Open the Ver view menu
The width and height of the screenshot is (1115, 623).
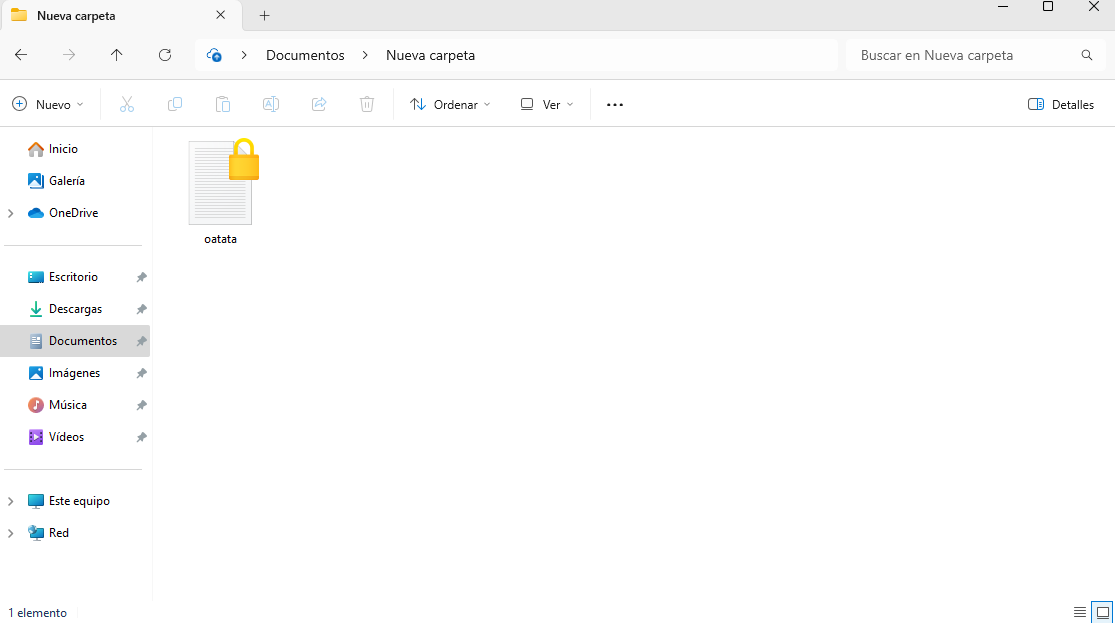point(547,104)
